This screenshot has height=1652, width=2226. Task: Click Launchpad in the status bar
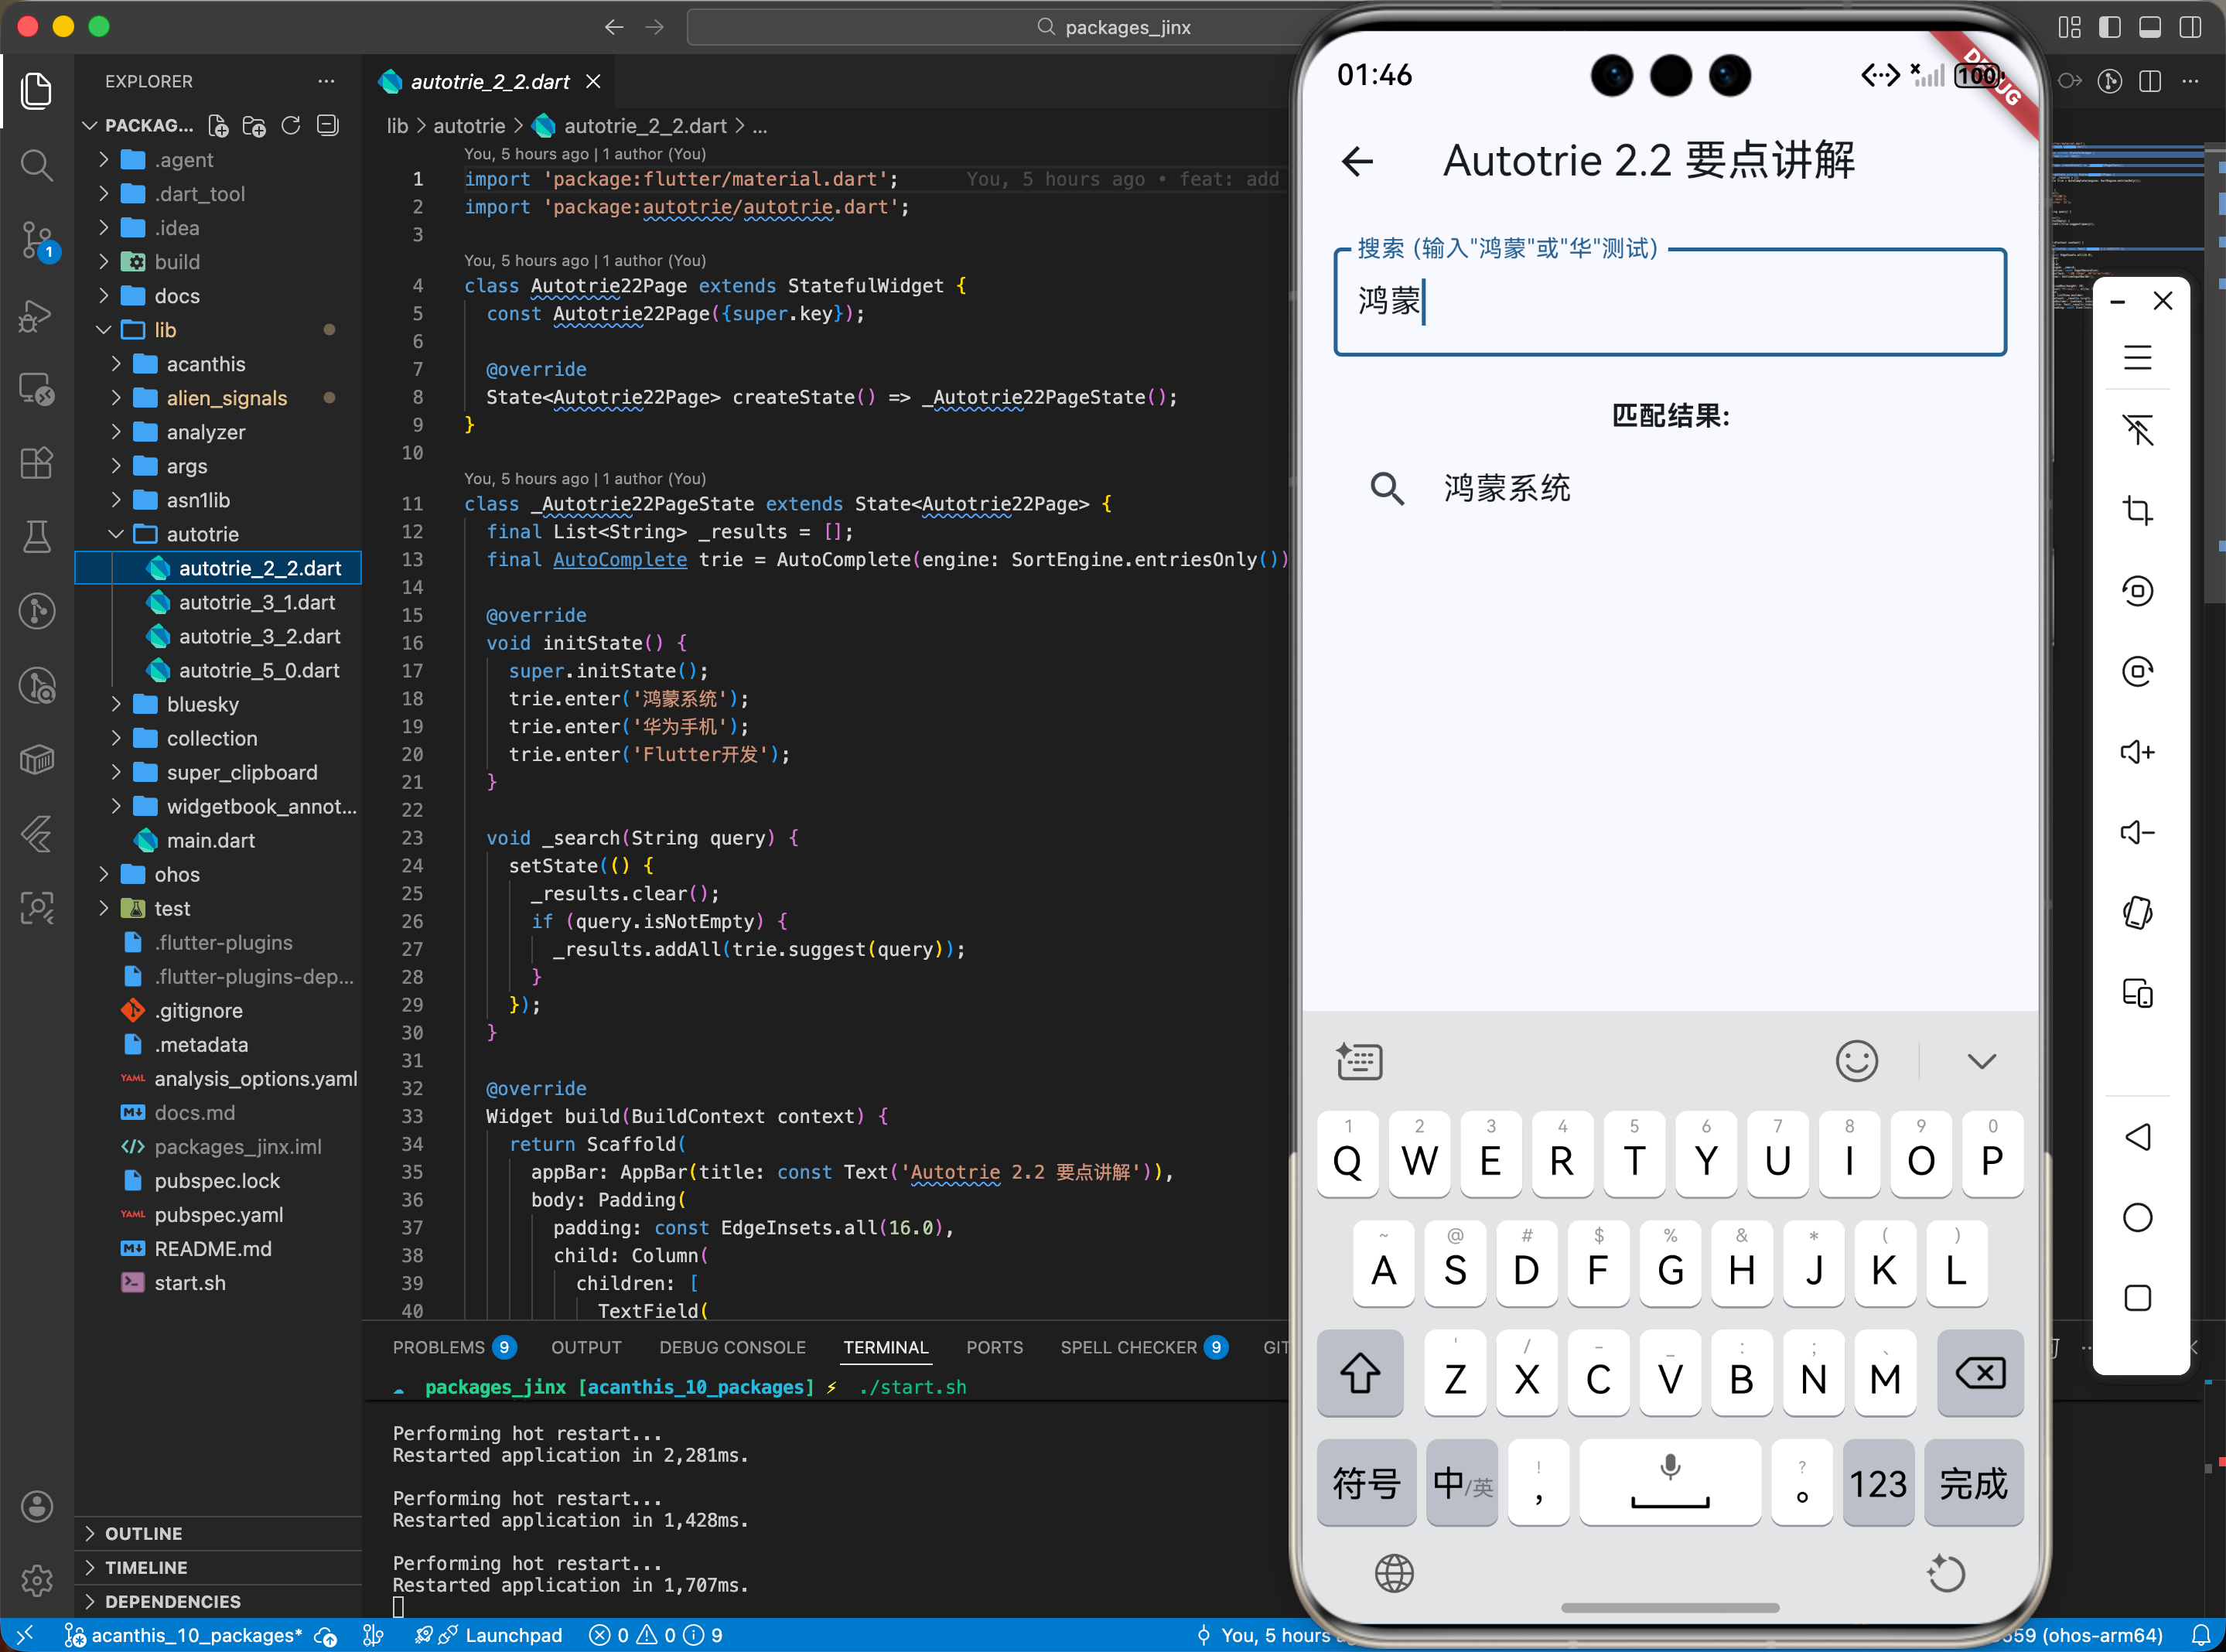coord(513,1635)
